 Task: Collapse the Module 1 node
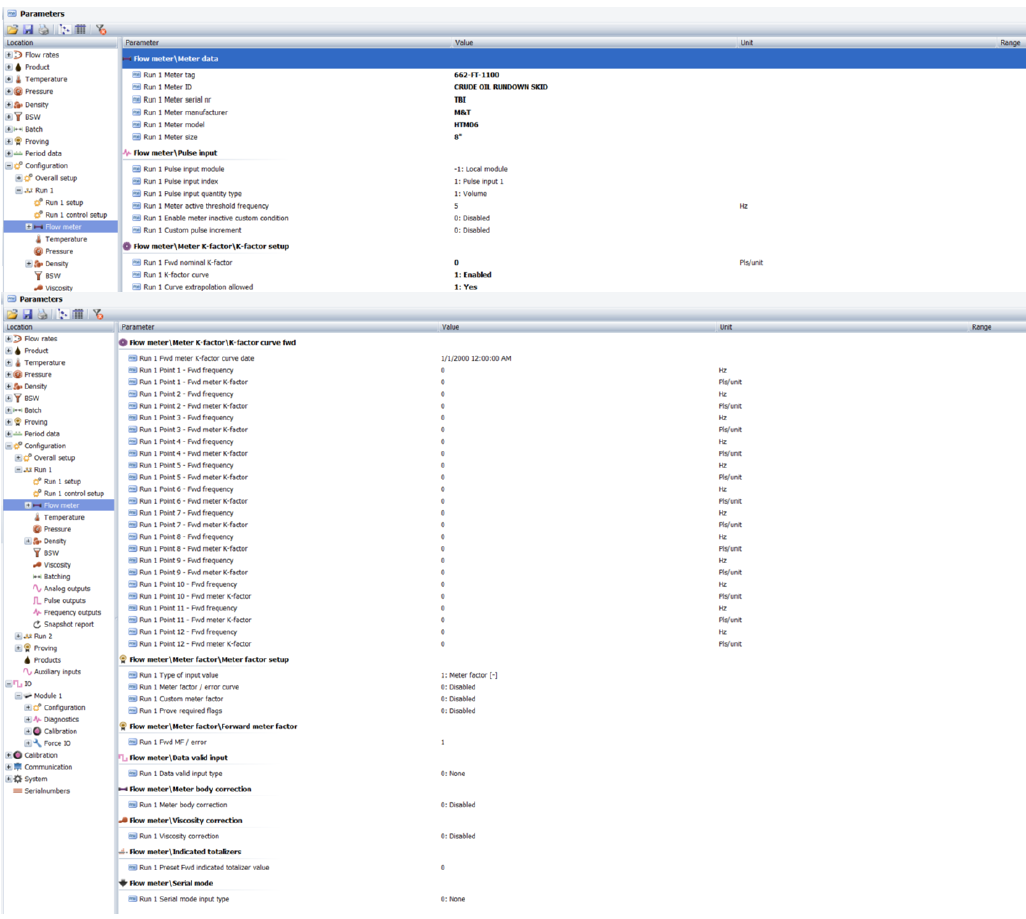(x=18, y=696)
